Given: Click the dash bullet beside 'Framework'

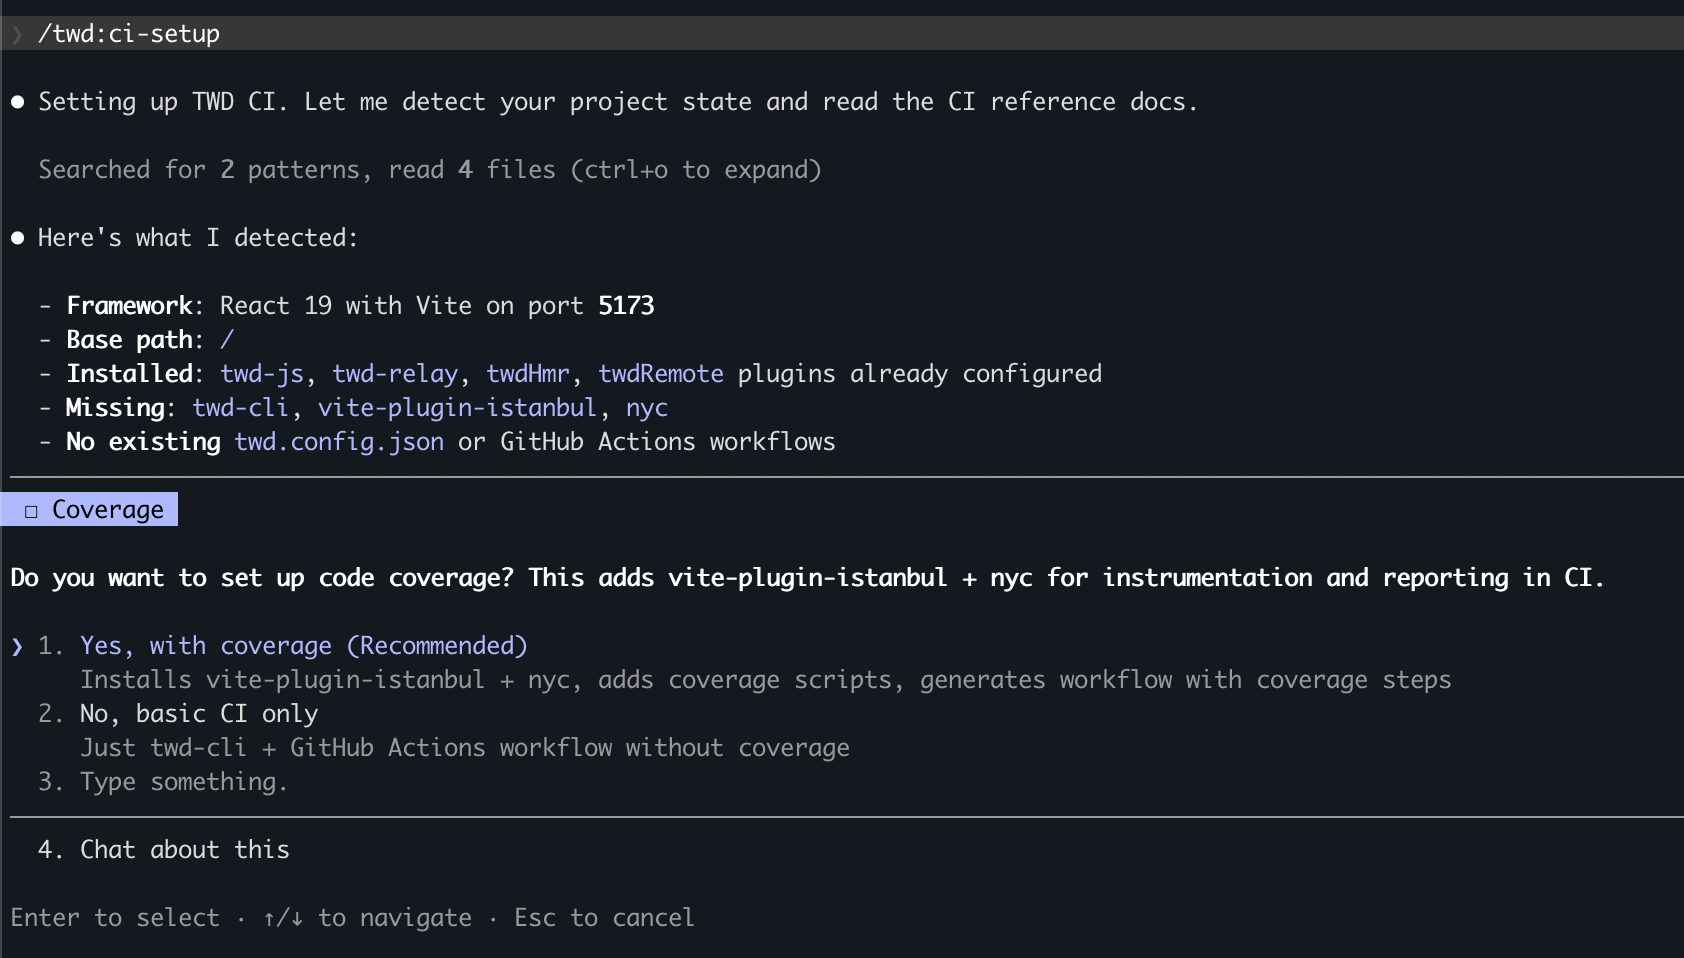Looking at the screenshot, I should click(46, 305).
